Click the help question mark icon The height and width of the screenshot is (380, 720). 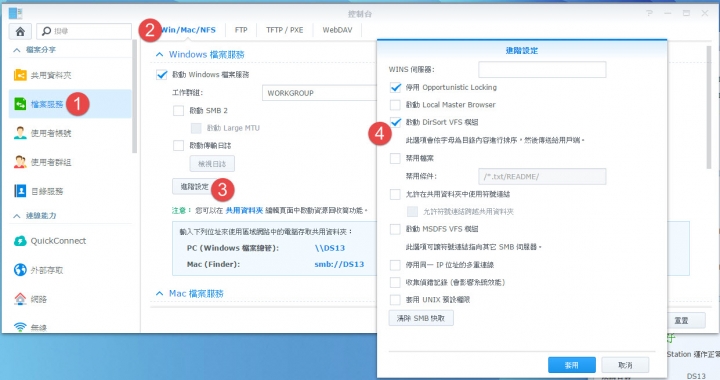[649, 13]
